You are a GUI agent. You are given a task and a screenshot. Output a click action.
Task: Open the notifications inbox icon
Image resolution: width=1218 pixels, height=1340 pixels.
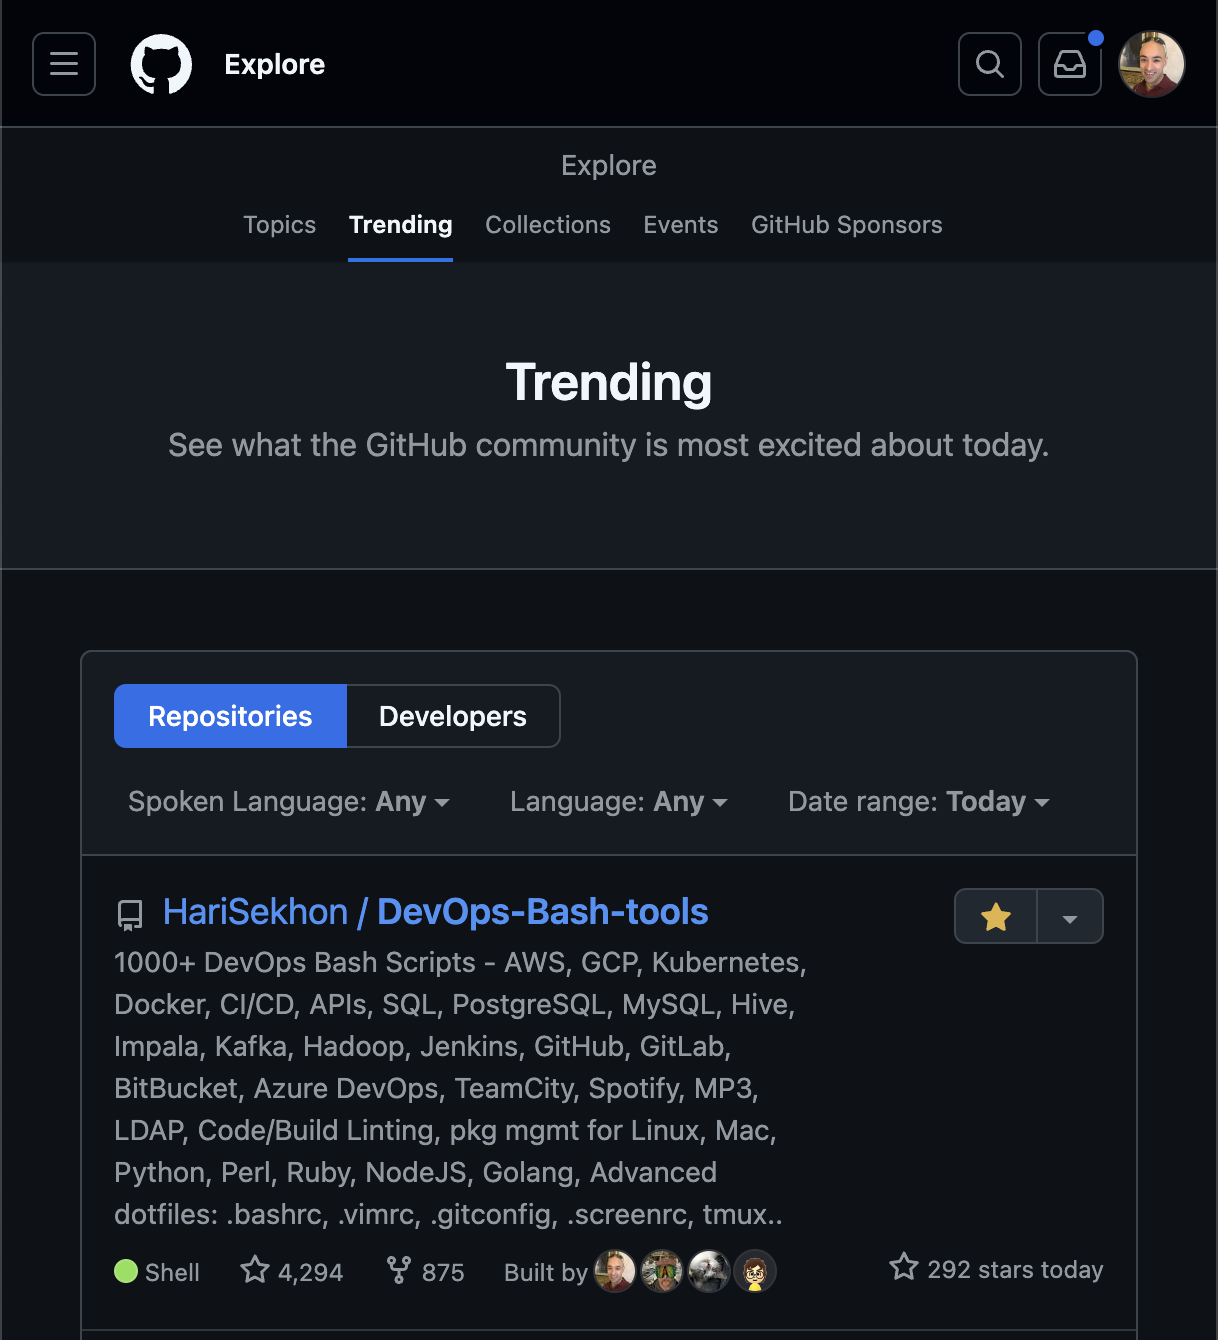[1069, 63]
